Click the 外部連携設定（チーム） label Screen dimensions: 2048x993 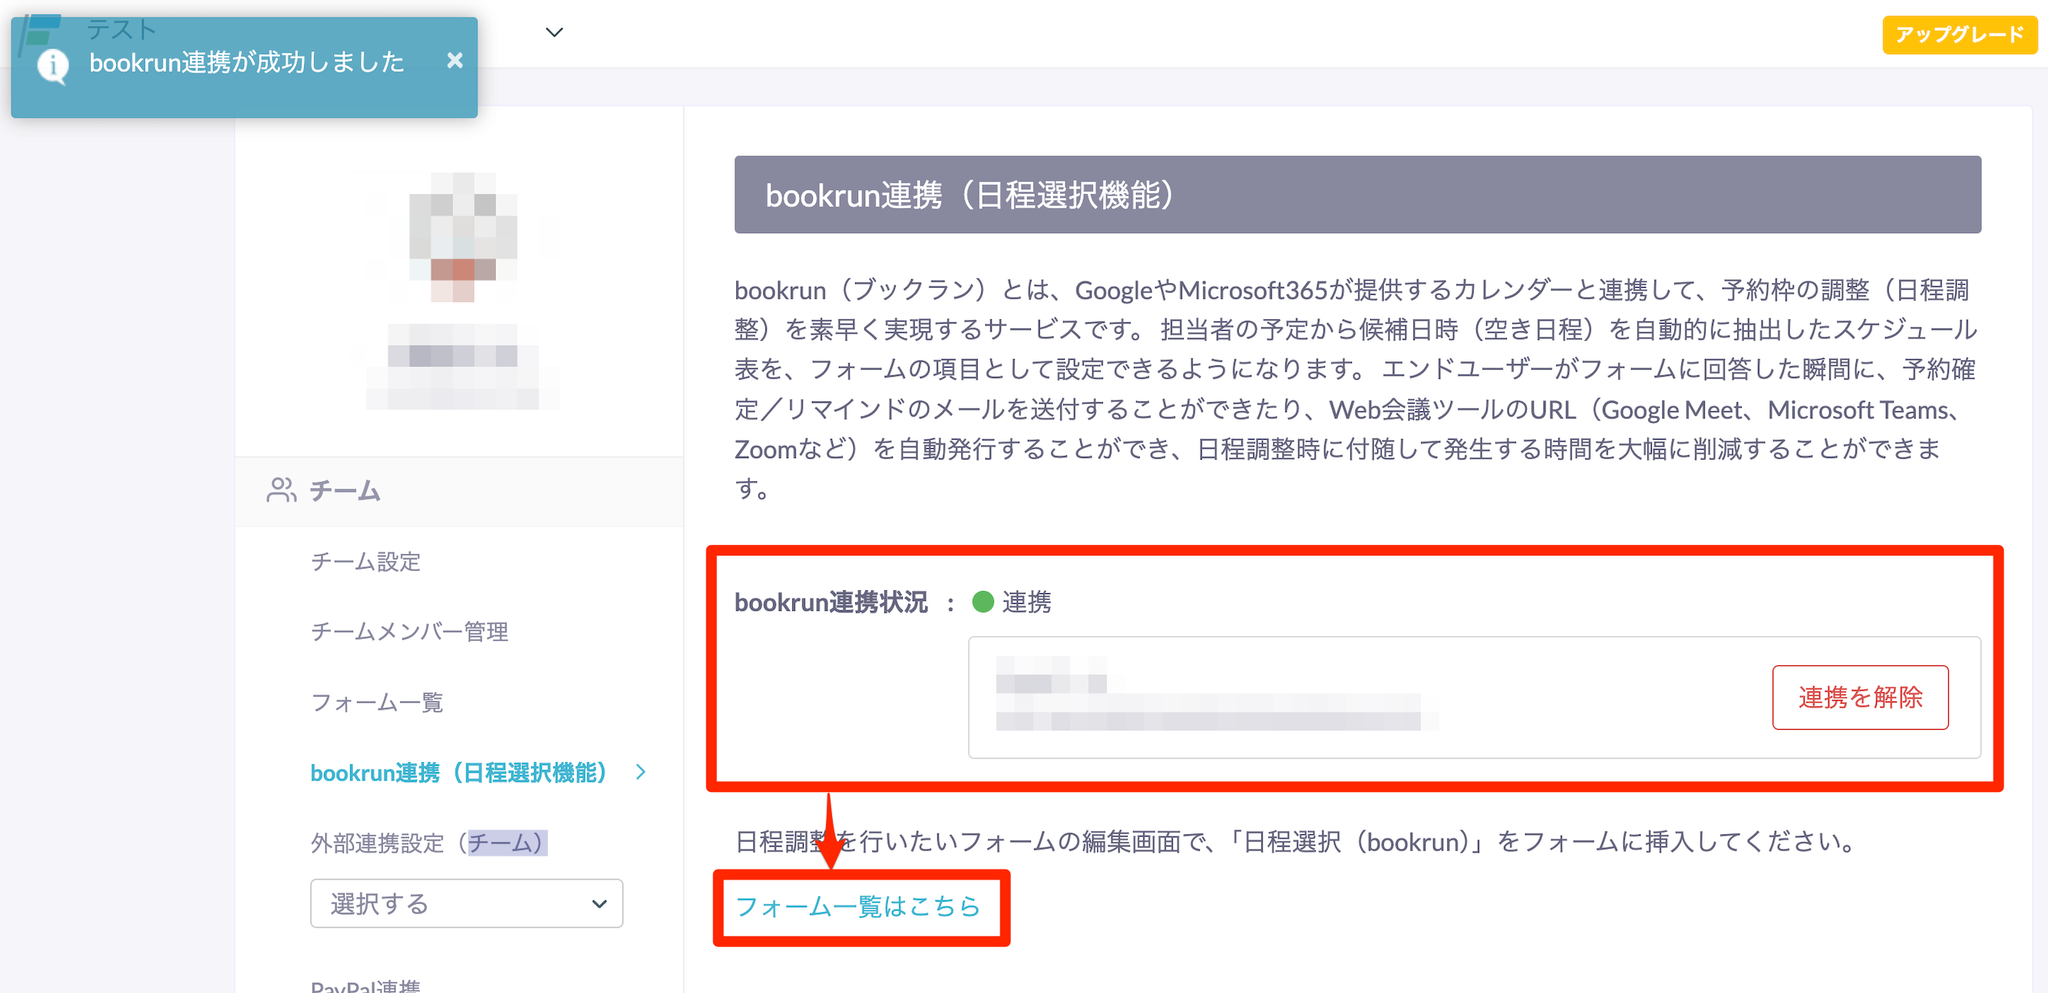coord(428,843)
